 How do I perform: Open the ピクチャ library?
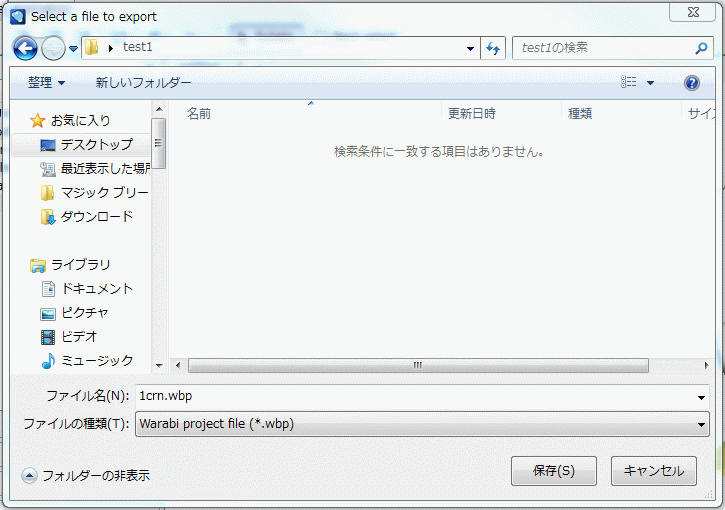click(84, 313)
